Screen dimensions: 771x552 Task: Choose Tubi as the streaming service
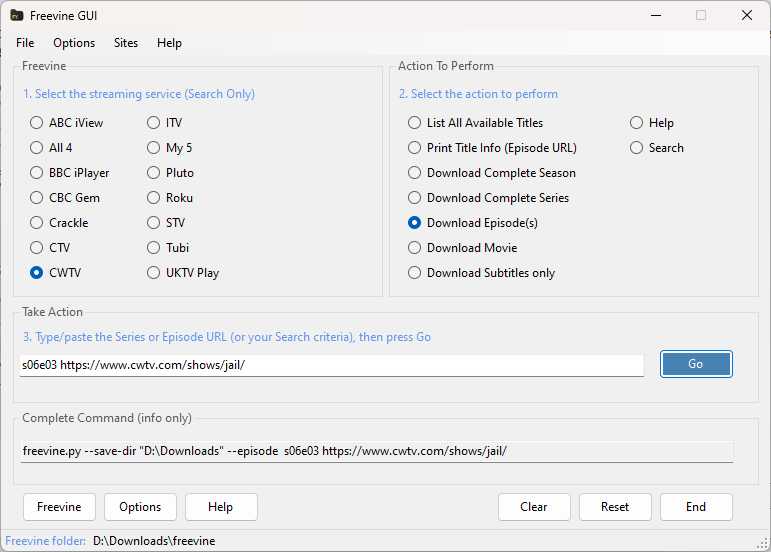coord(154,248)
